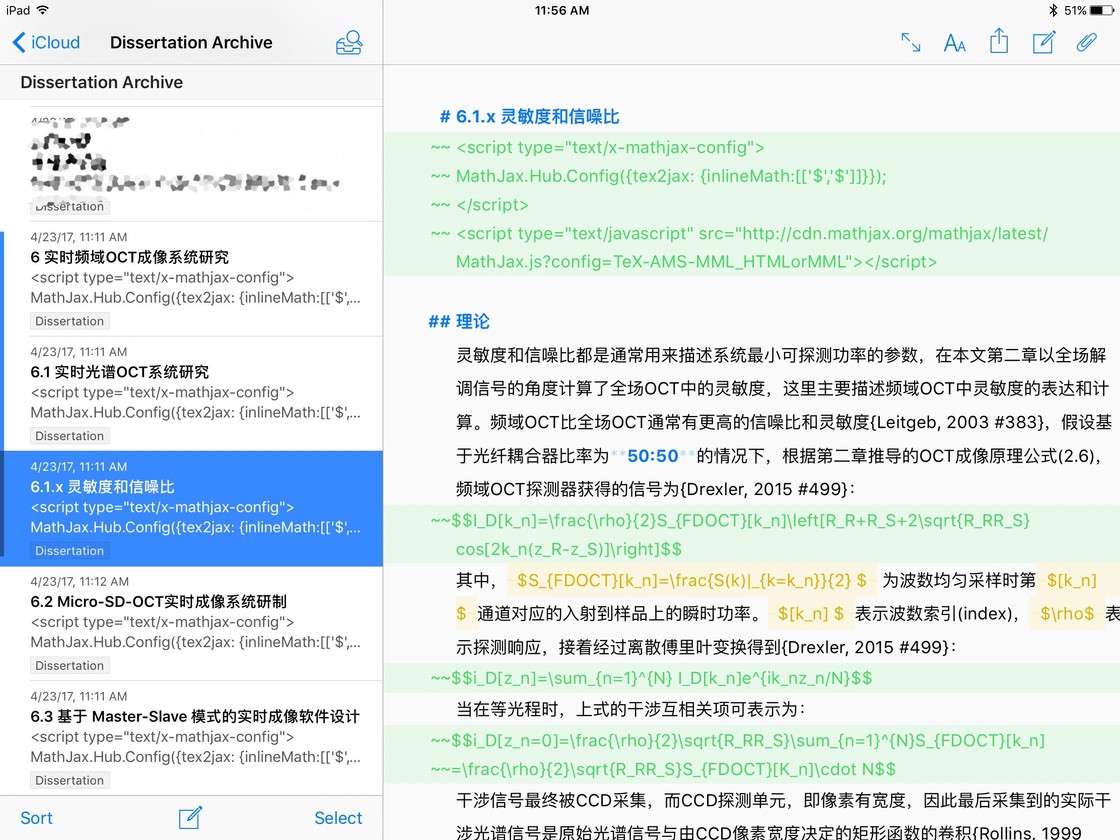The width and height of the screenshot is (1120, 840).
Task: Tap the 4/23/17, 11:12 AM timestamp
Action: point(79,581)
